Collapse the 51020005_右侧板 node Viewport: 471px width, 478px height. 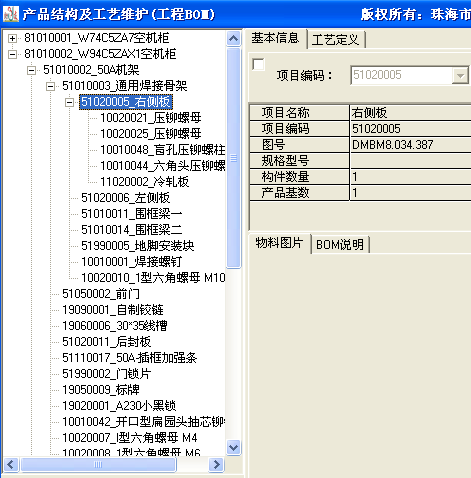pyautogui.click(x=69, y=102)
